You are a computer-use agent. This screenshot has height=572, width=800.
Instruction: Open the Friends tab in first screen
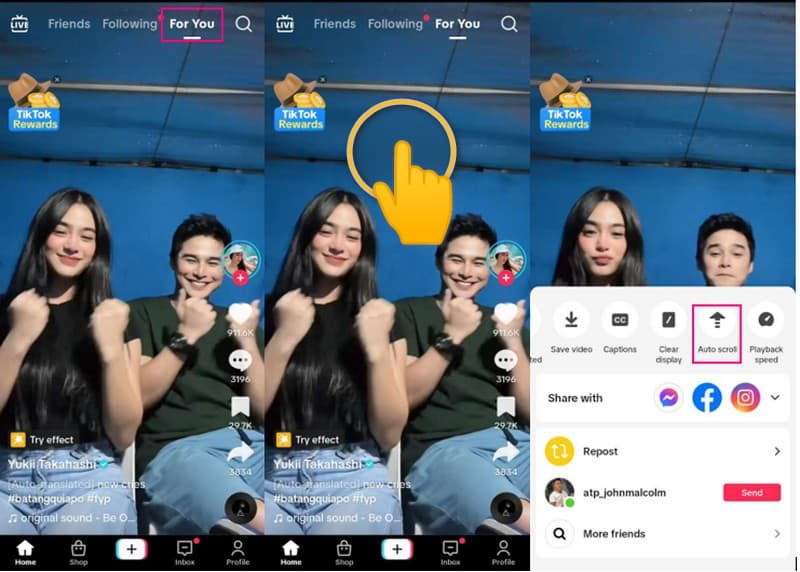(x=69, y=24)
